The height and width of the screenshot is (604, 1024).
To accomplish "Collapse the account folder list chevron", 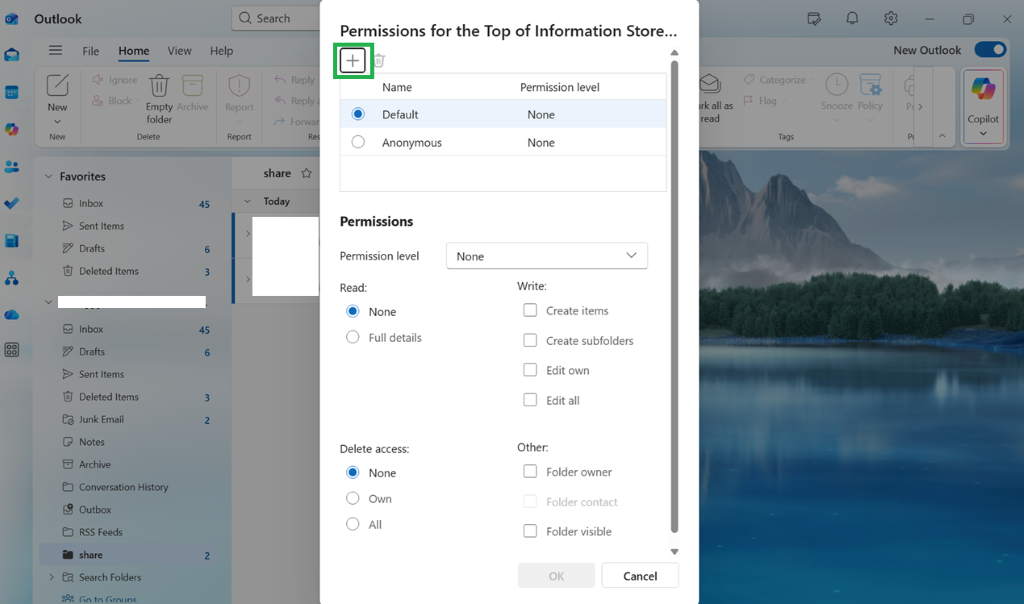I will point(48,302).
